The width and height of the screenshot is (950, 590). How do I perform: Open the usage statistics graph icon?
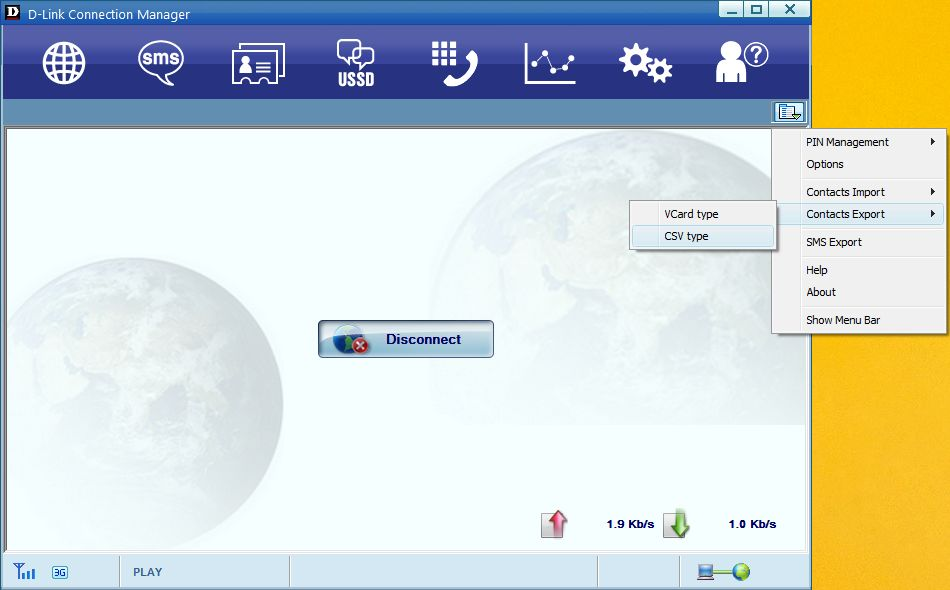click(x=550, y=63)
